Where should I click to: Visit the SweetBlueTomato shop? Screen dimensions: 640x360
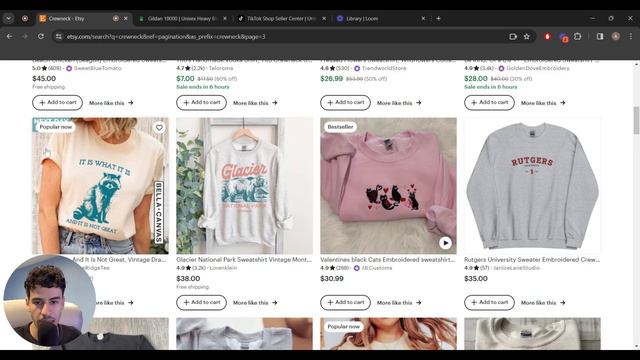coord(98,68)
